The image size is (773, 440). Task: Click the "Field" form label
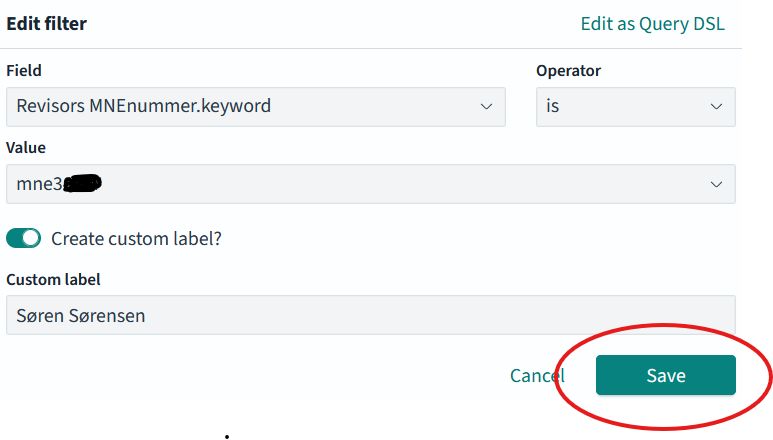pyautogui.click(x=24, y=71)
